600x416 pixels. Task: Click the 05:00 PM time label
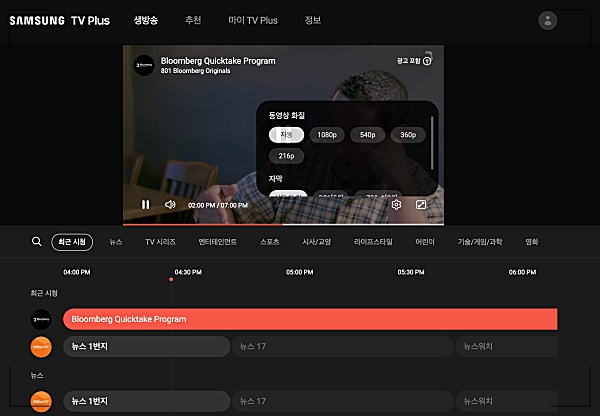(300, 272)
